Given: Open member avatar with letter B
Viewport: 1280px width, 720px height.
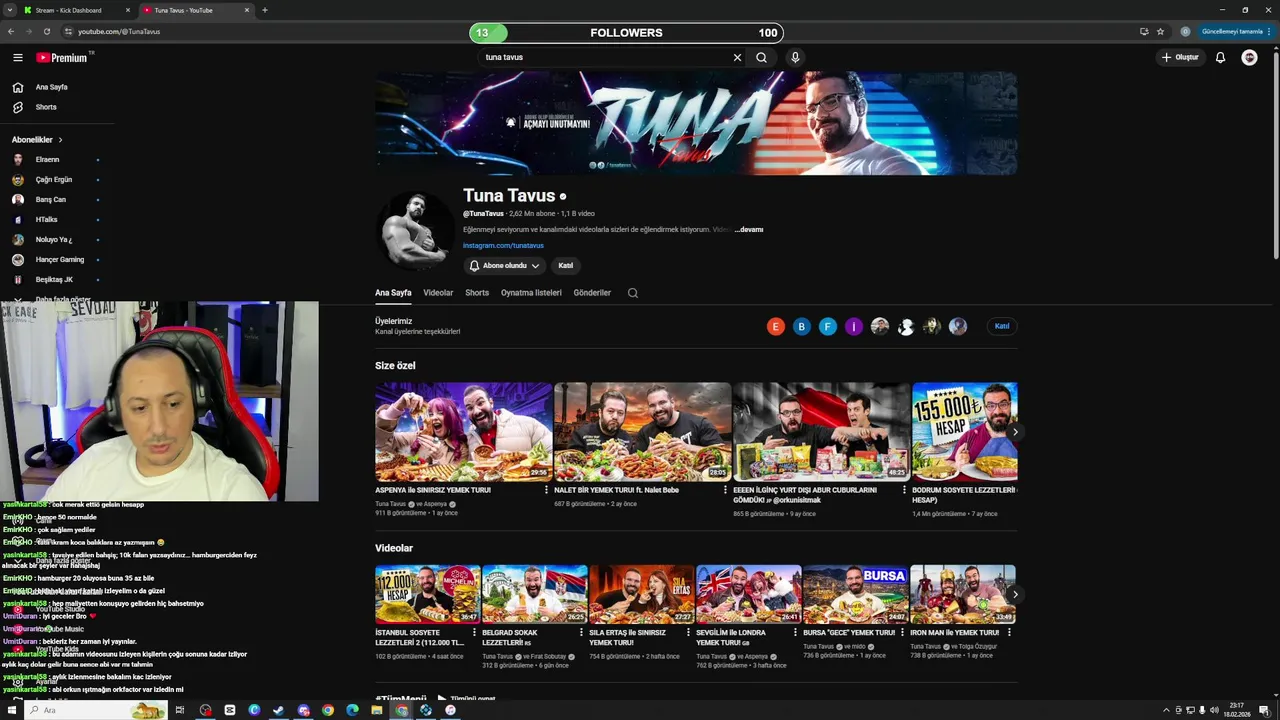Looking at the screenshot, I should click(x=801, y=326).
